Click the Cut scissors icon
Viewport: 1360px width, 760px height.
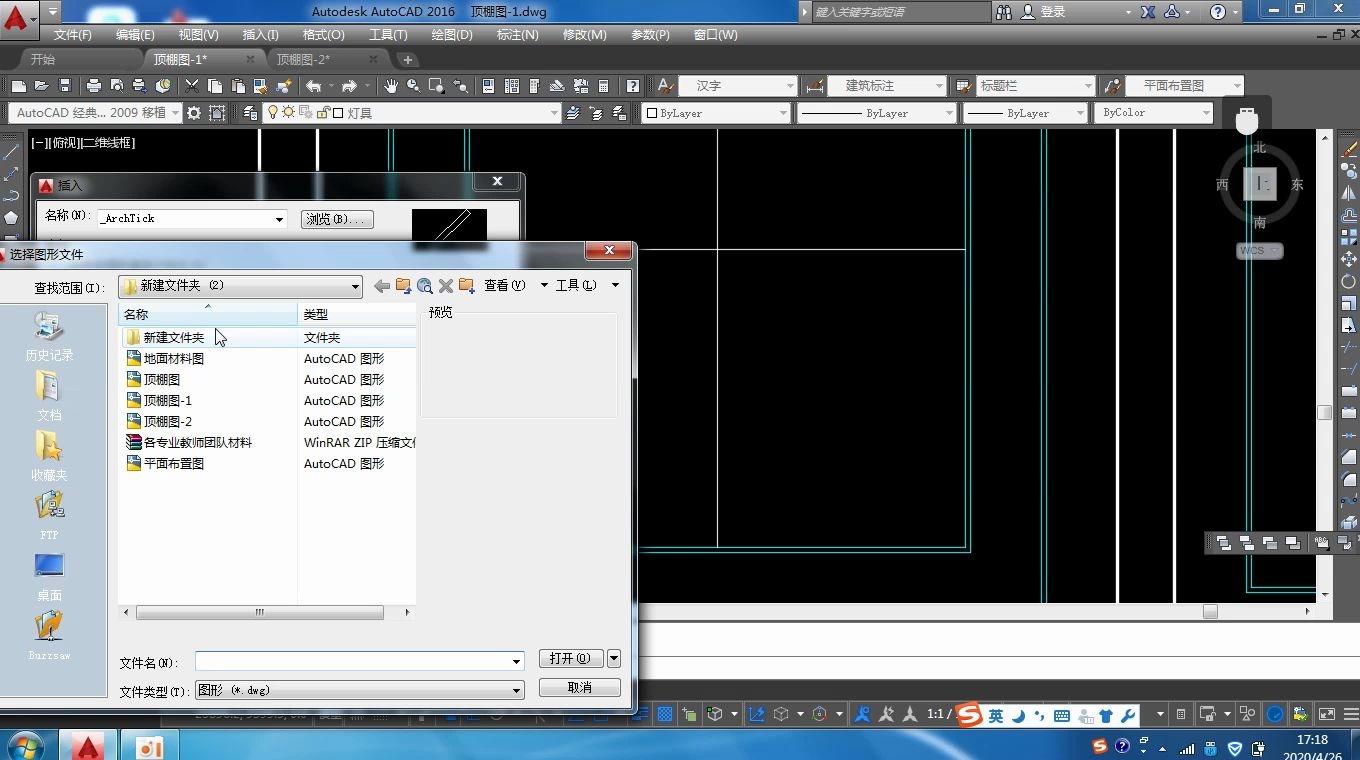tap(192, 86)
